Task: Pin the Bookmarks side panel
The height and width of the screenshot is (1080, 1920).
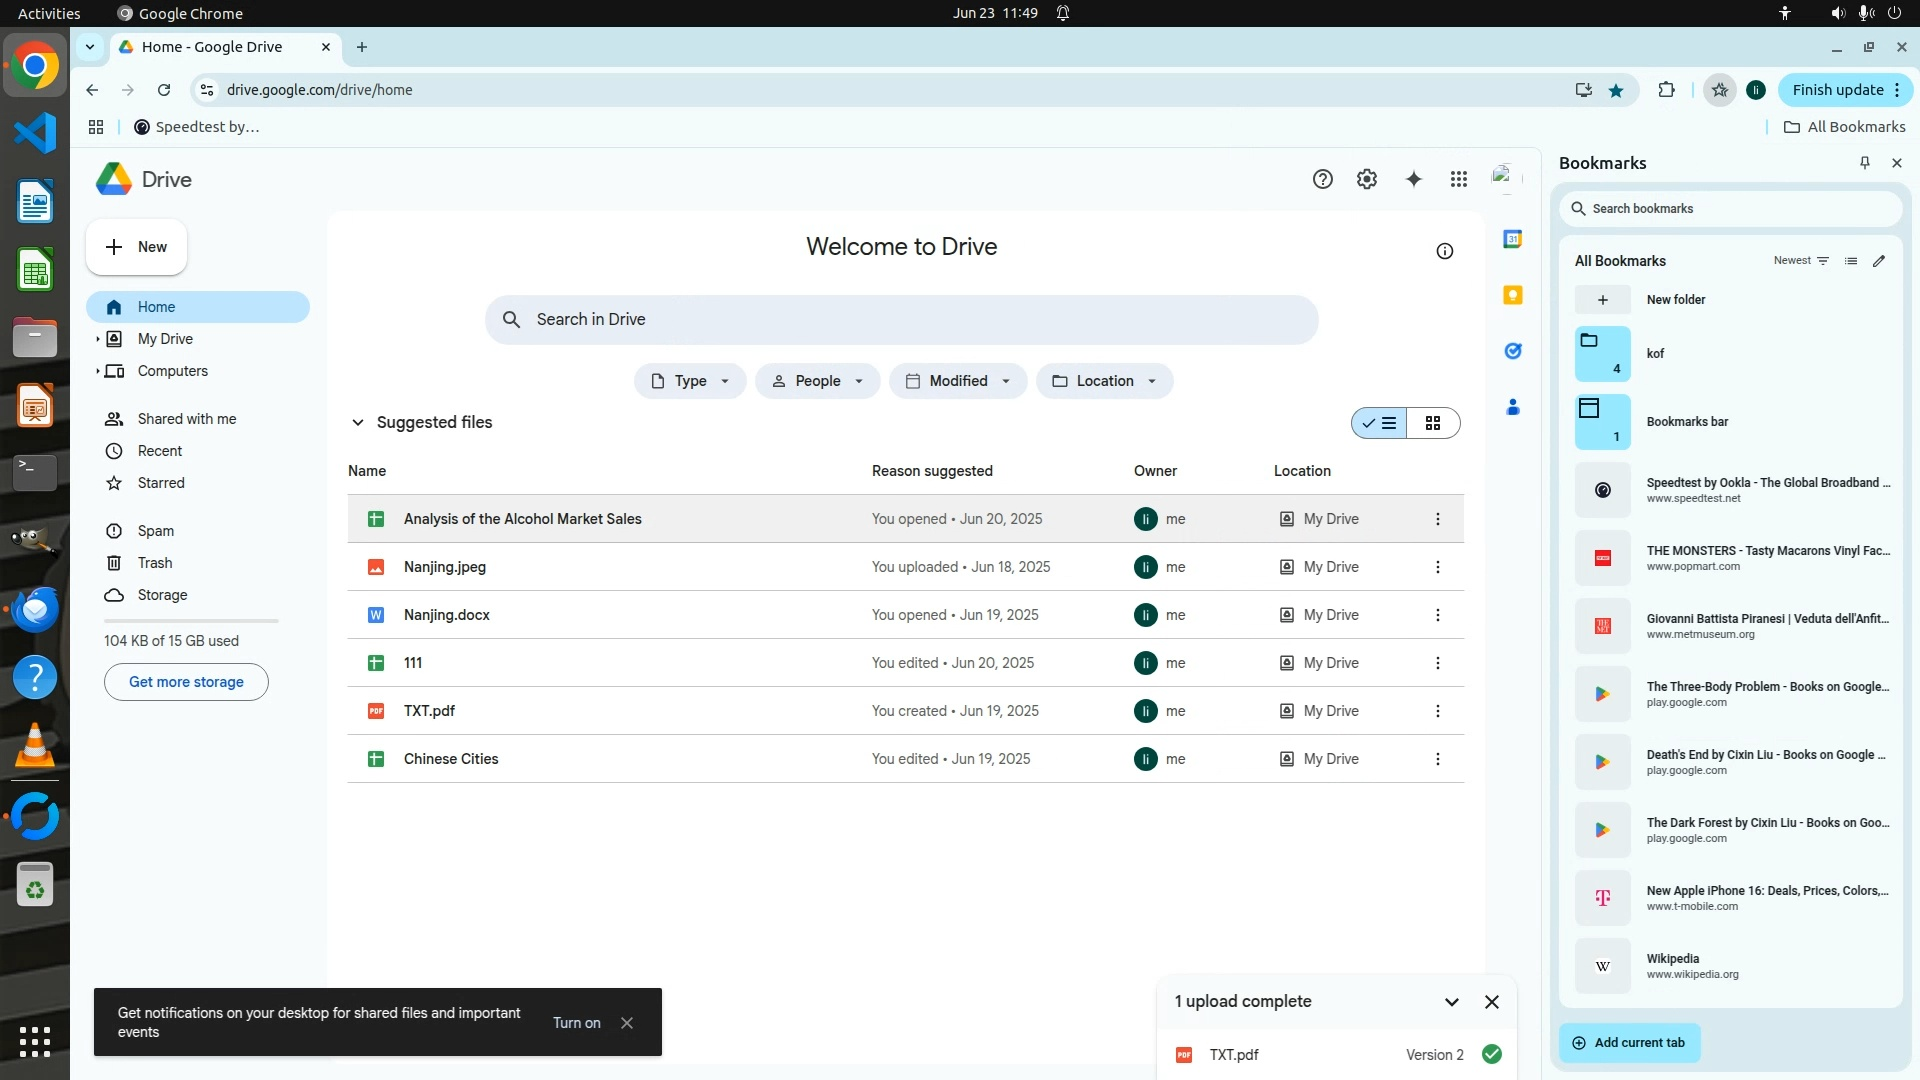Action: pos(1864,163)
